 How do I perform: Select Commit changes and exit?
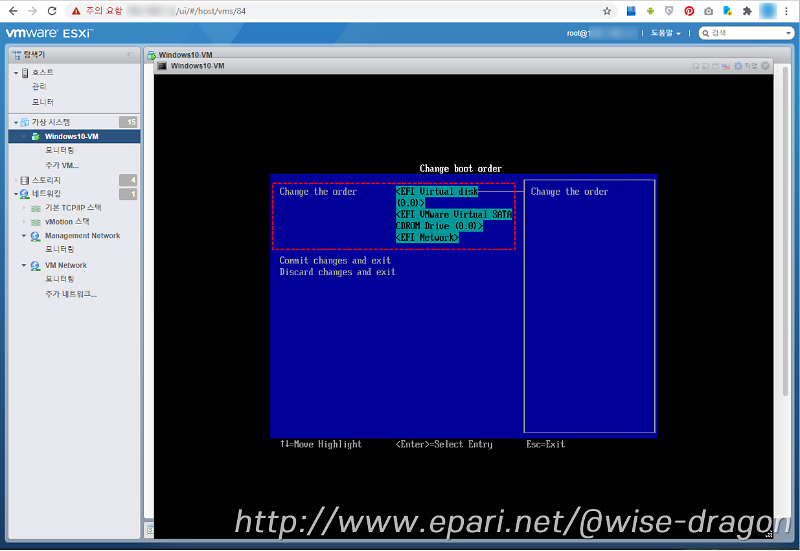pos(335,260)
